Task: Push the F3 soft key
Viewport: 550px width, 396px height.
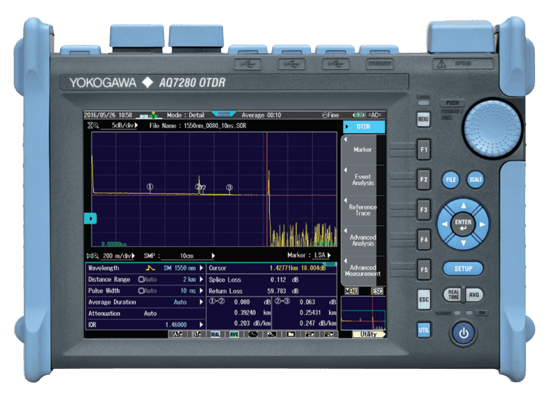Action: pyautogui.click(x=424, y=210)
